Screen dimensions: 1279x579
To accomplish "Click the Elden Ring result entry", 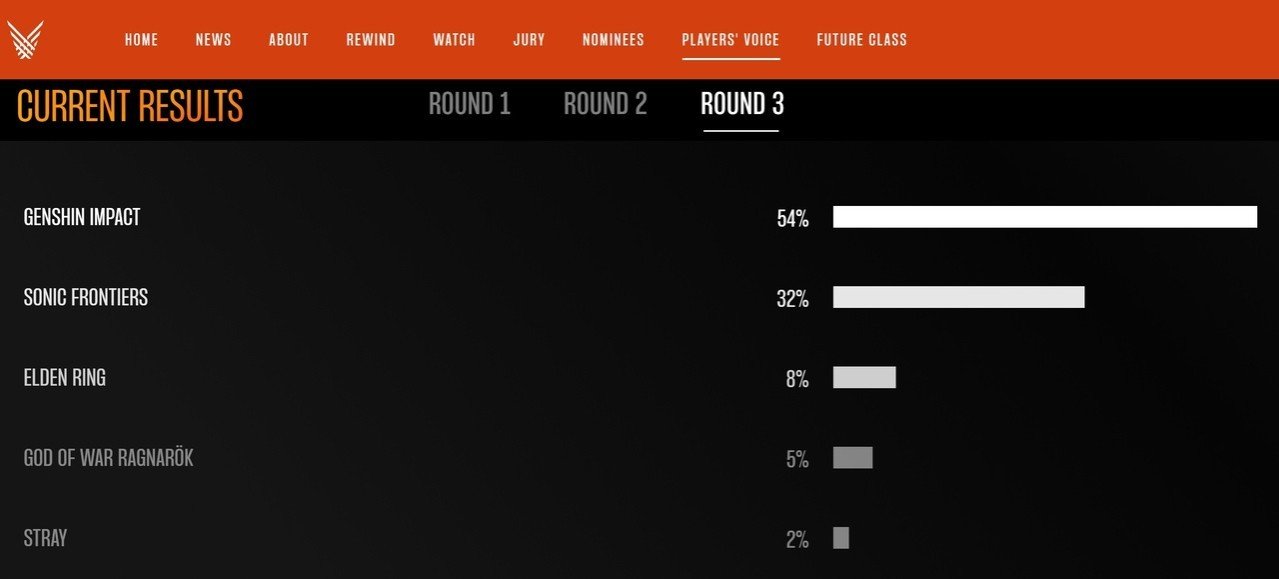I will (x=65, y=378).
